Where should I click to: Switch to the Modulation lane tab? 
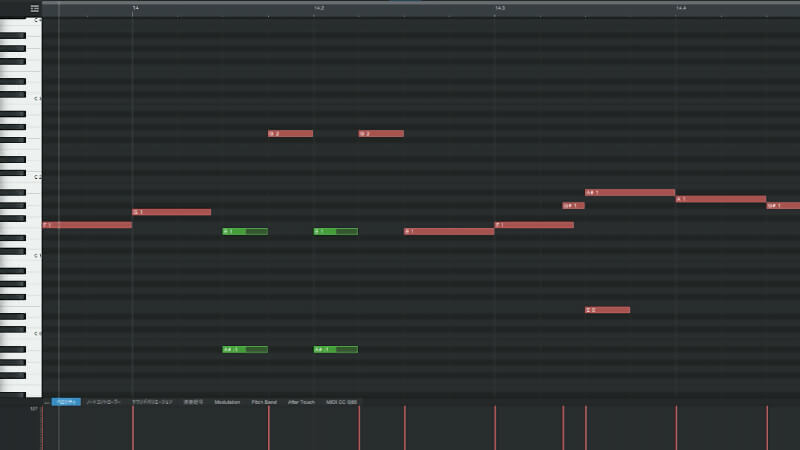pyautogui.click(x=227, y=402)
